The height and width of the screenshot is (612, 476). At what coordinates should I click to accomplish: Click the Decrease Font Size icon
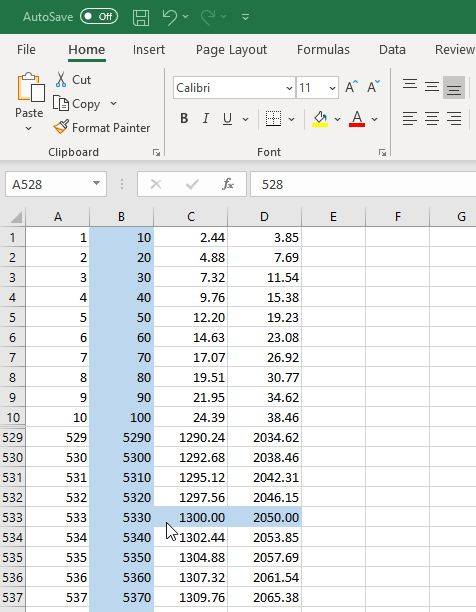coord(373,87)
